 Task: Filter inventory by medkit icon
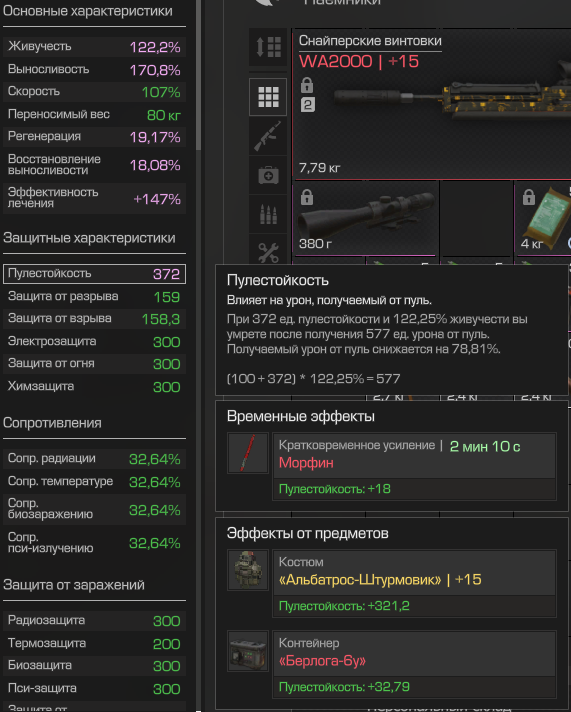[268, 175]
